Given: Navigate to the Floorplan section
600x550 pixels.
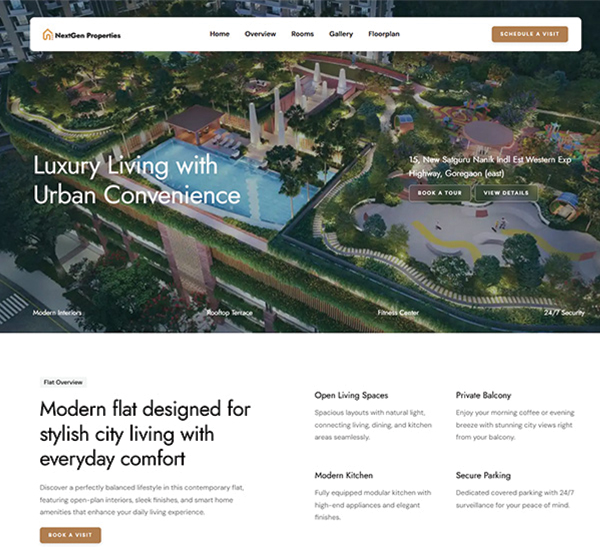Looking at the screenshot, I should pos(384,34).
